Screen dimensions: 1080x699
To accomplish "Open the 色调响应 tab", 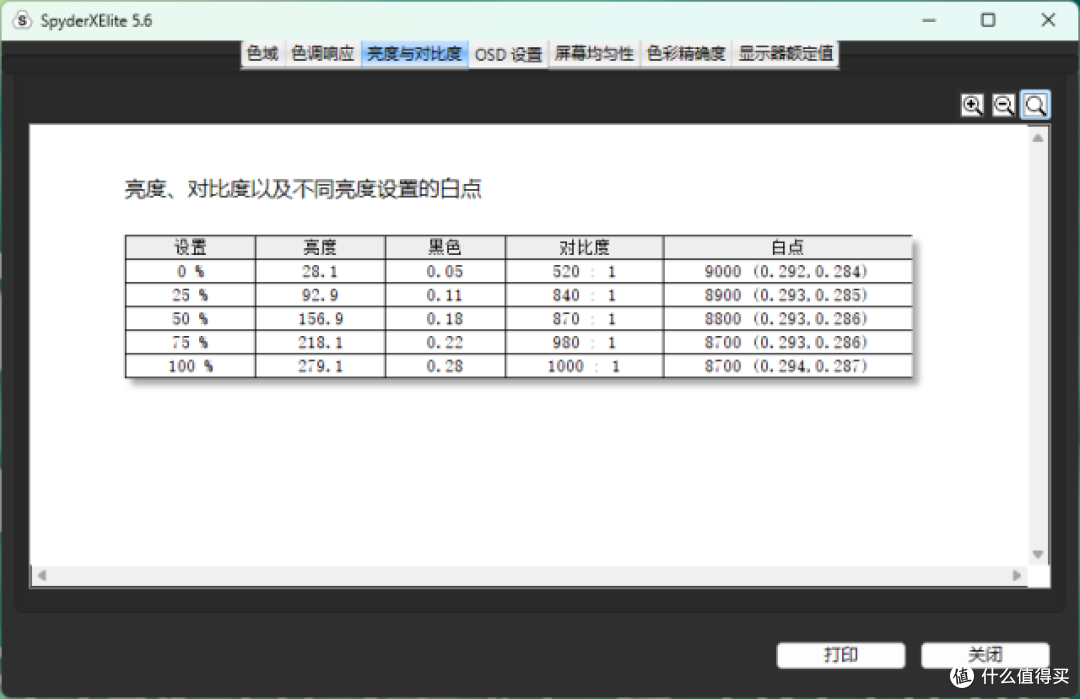I will [x=322, y=54].
